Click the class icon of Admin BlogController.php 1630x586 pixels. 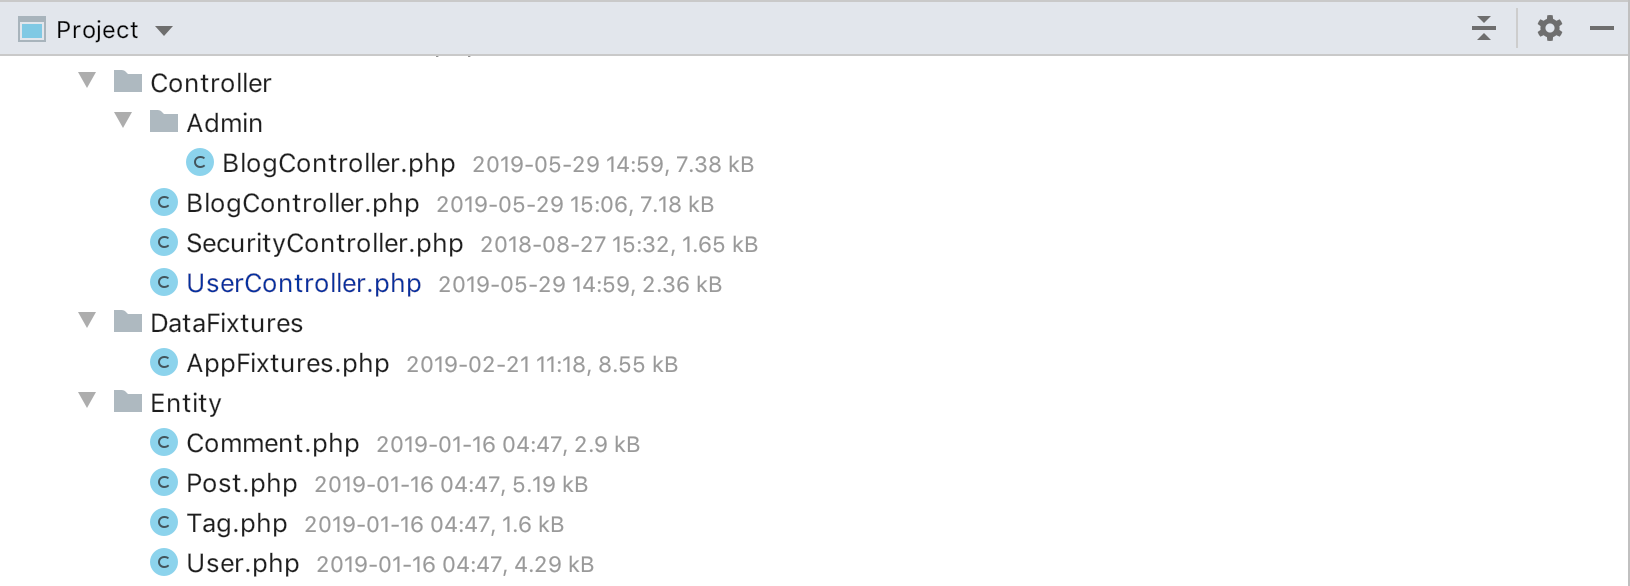(200, 162)
